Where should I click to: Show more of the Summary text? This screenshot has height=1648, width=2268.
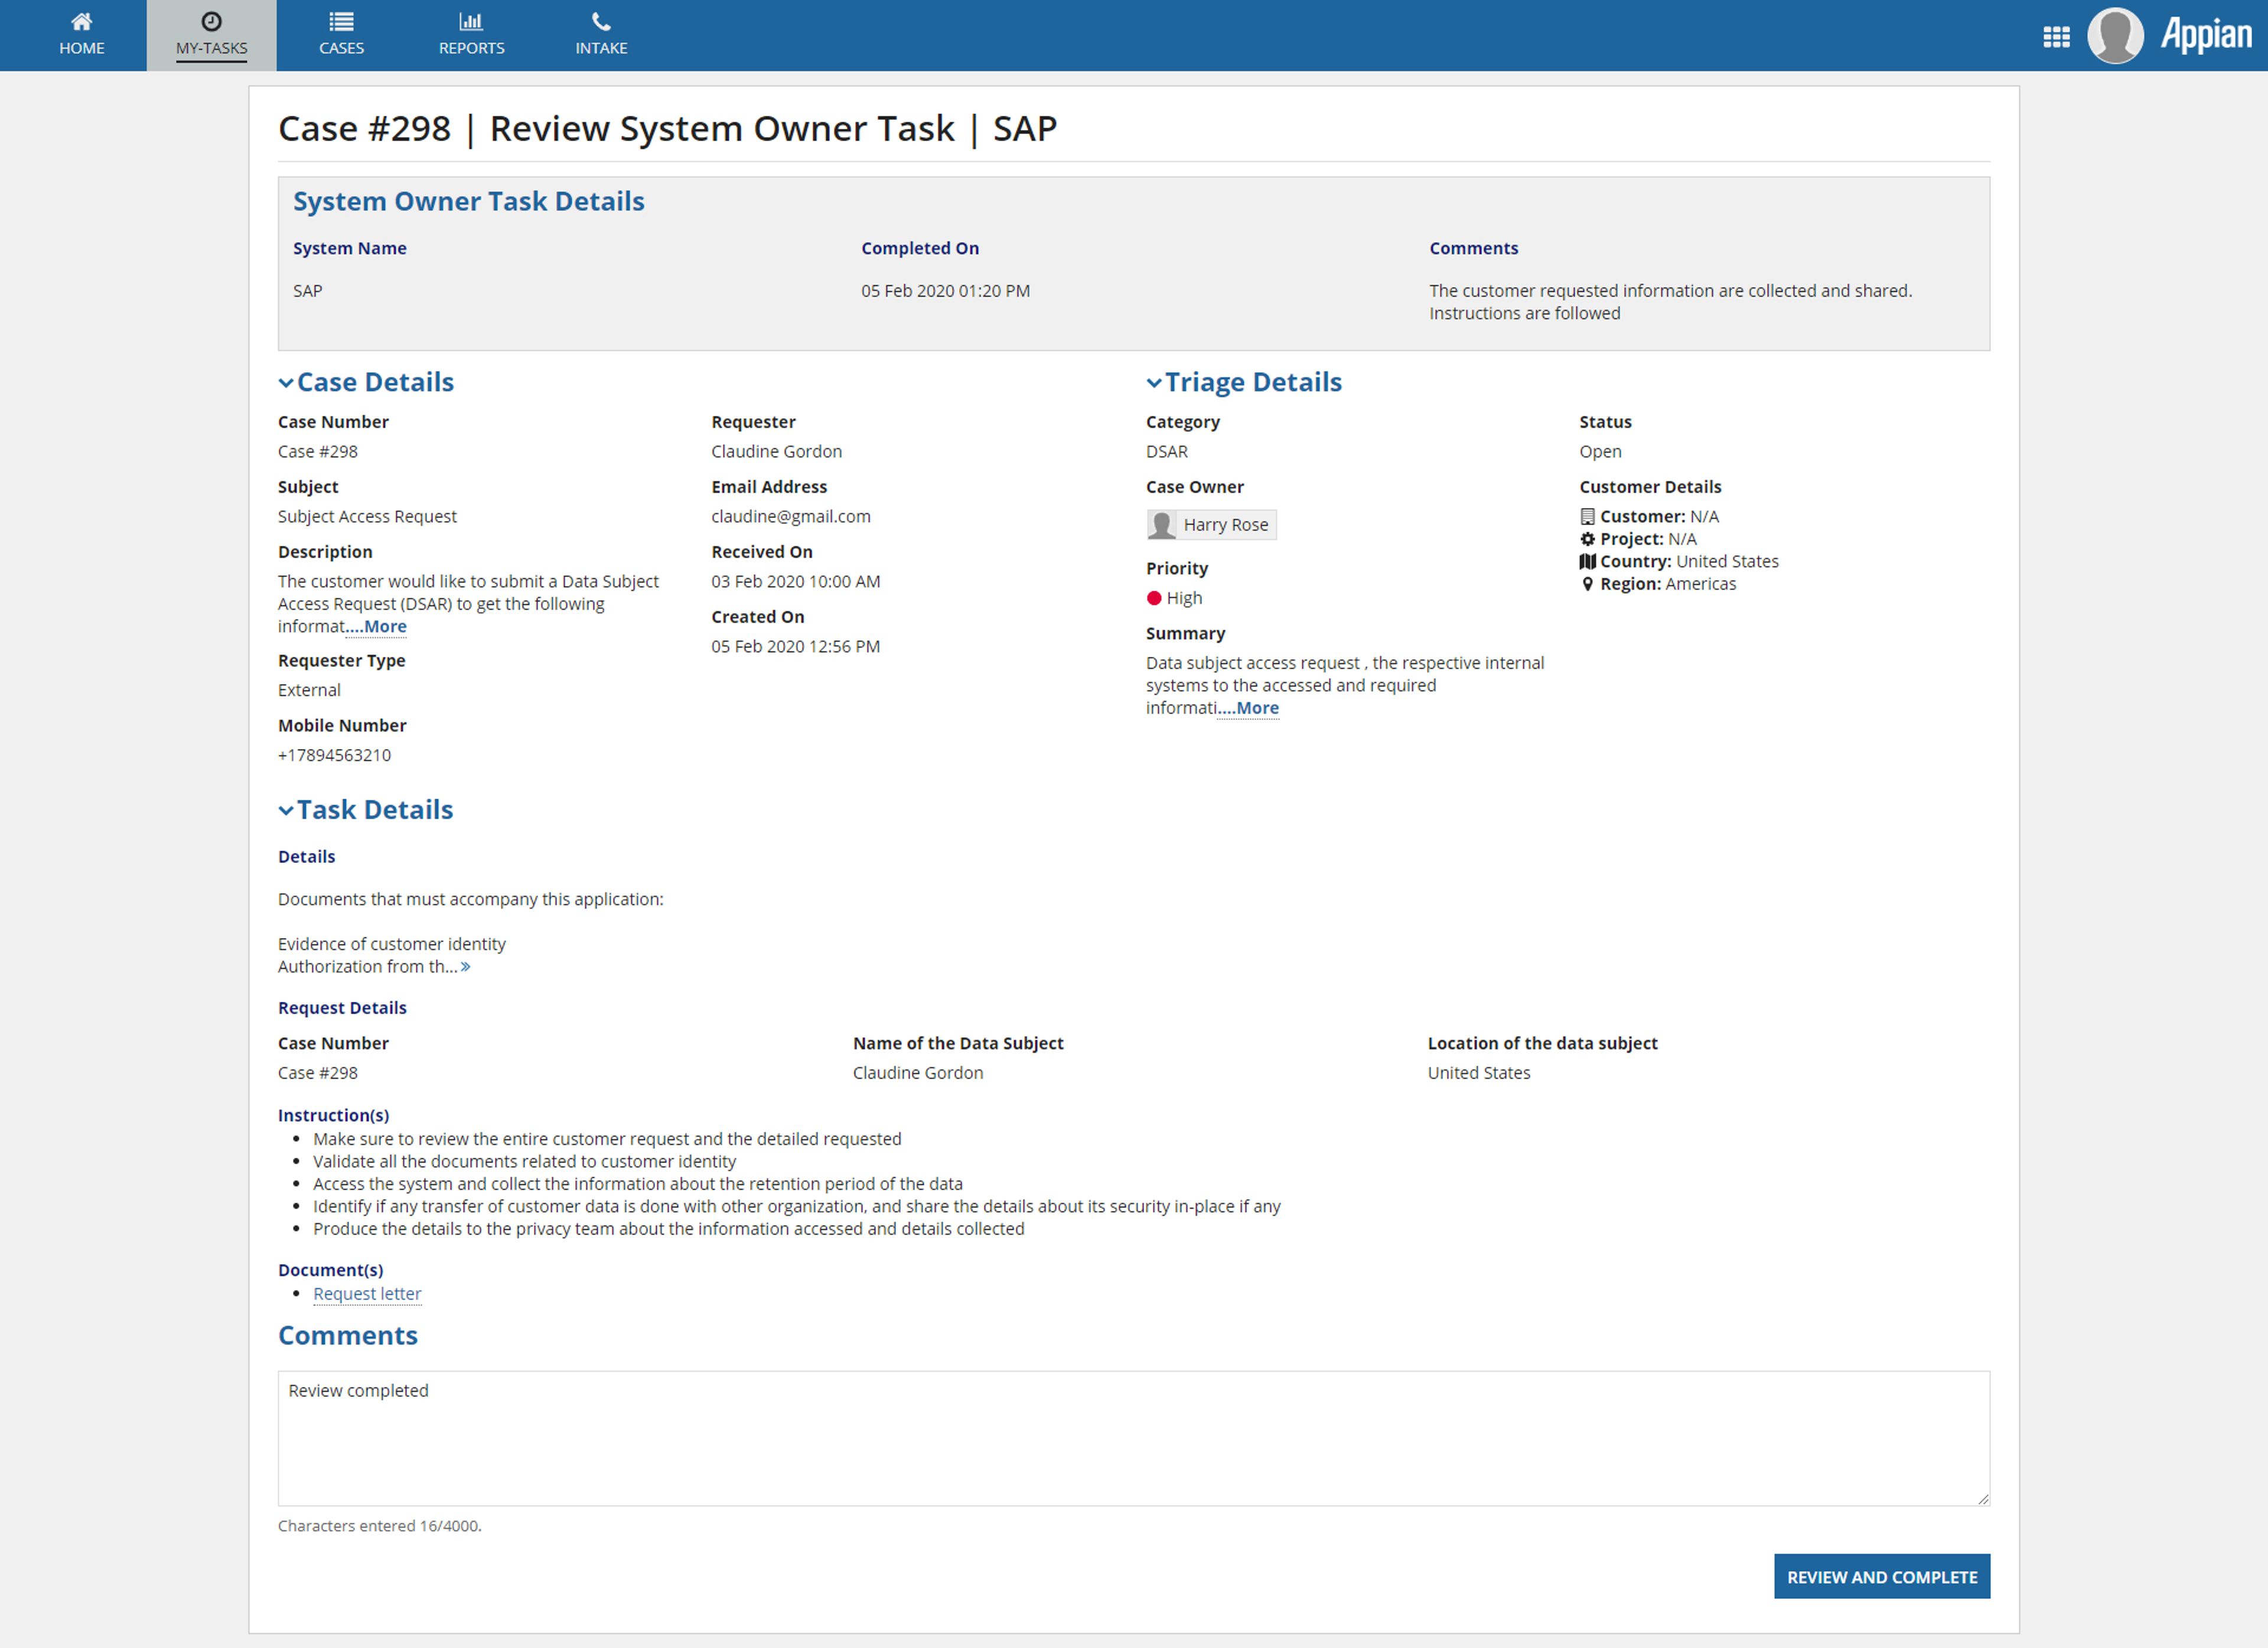click(x=1249, y=708)
